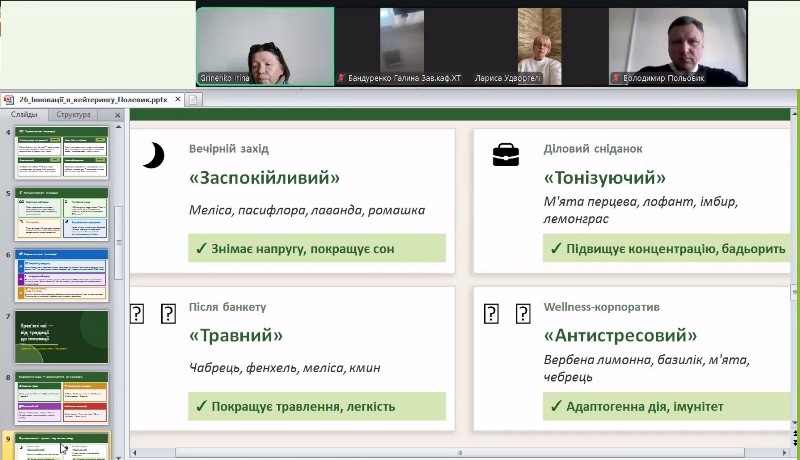Click the muted mic icon for Володимир Польовик

tap(616, 78)
